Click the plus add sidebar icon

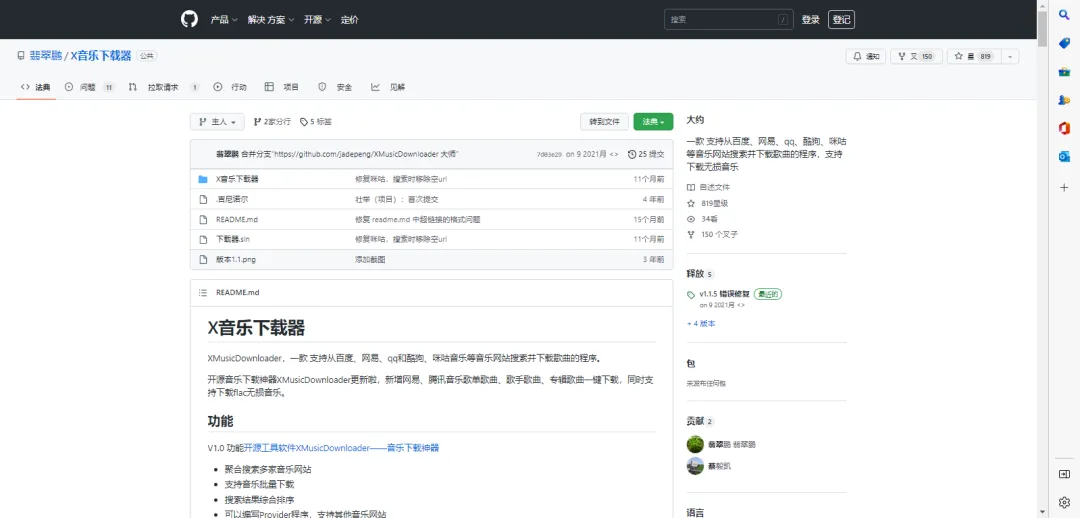point(1063,187)
